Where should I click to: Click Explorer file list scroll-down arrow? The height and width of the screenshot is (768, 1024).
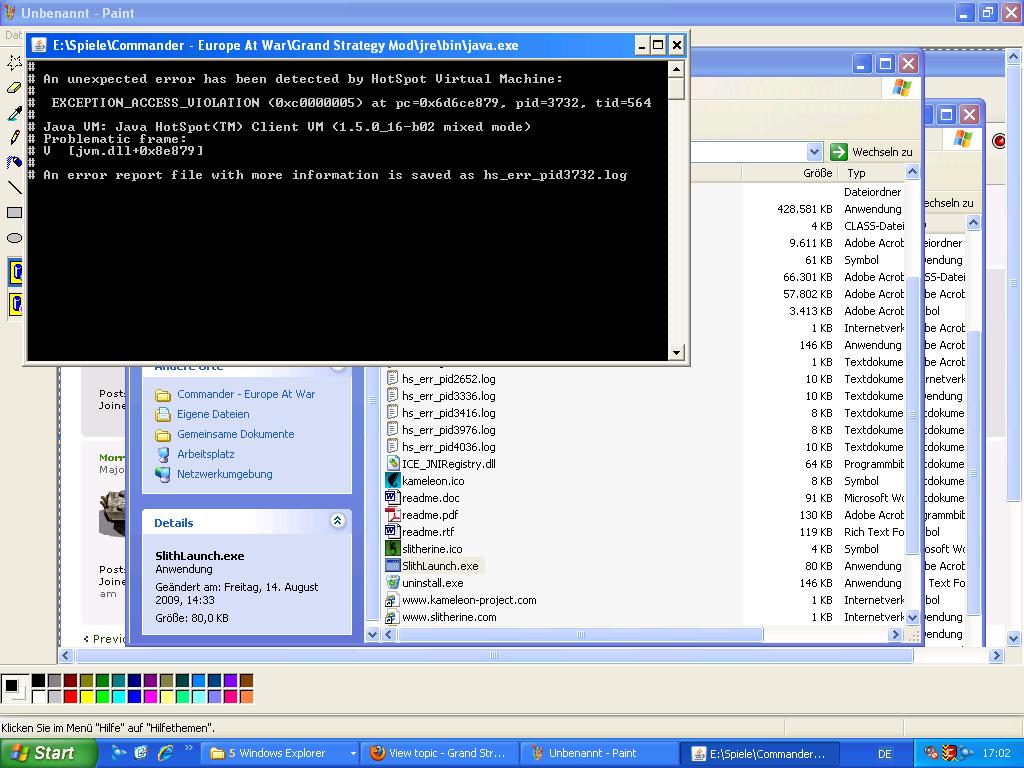[x=912, y=617]
